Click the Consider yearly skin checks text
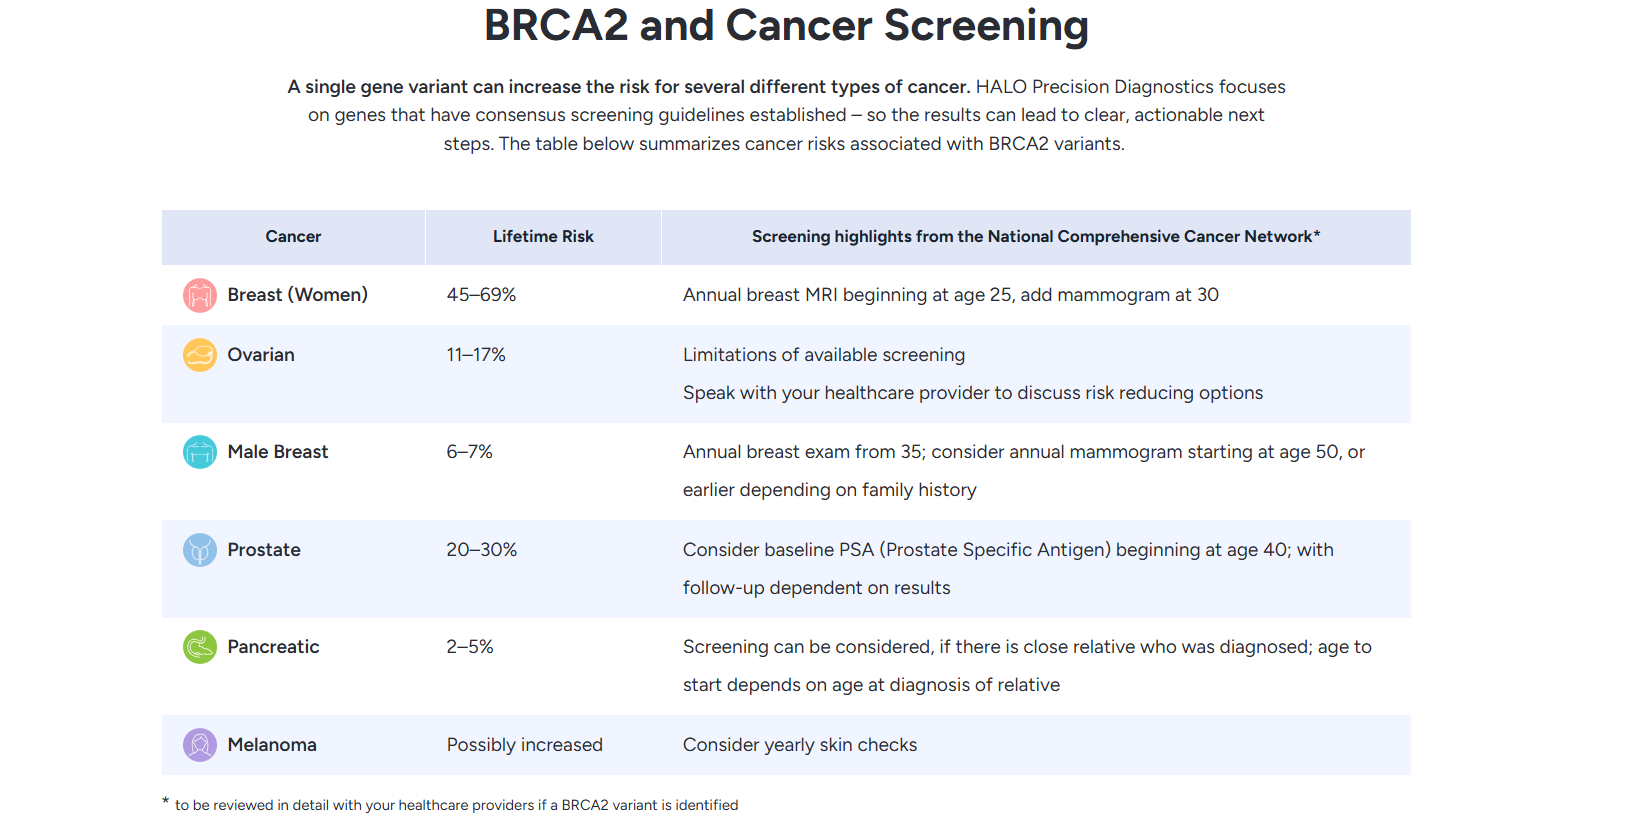1634x837 pixels. click(x=800, y=745)
